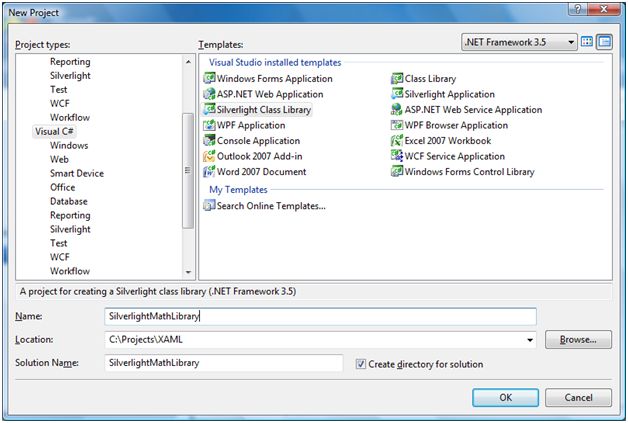Click OK to create the project
The height and width of the screenshot is (423, 628).
[x=505, y=397]
